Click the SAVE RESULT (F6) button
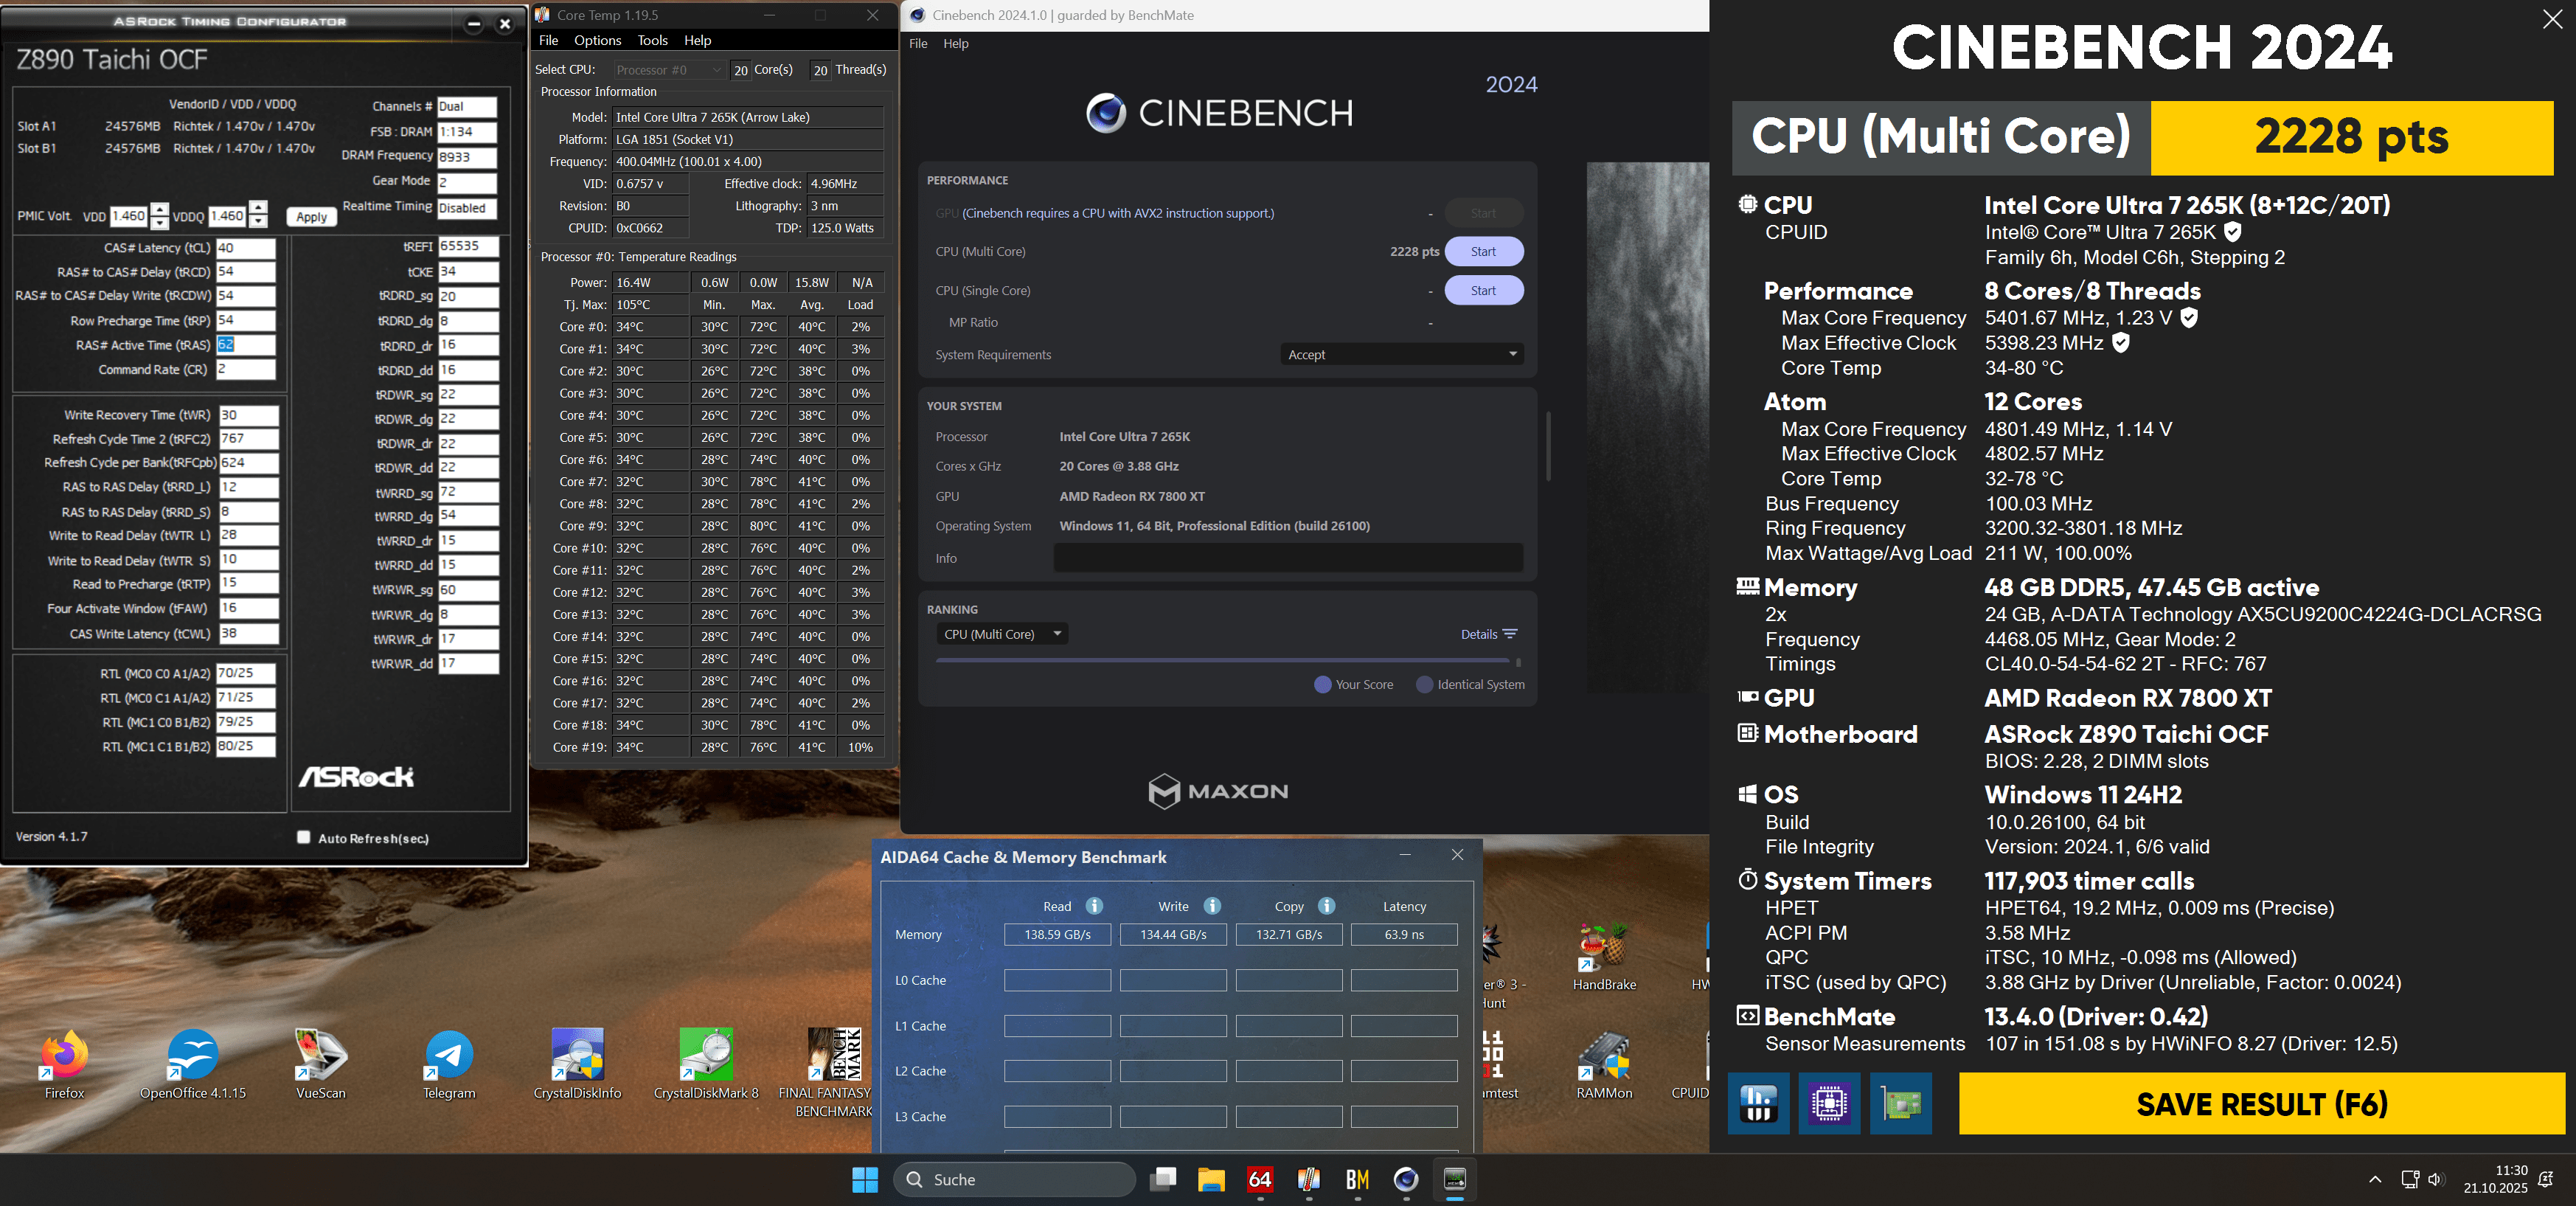2576x1206 pixels. [2261, 1104]
